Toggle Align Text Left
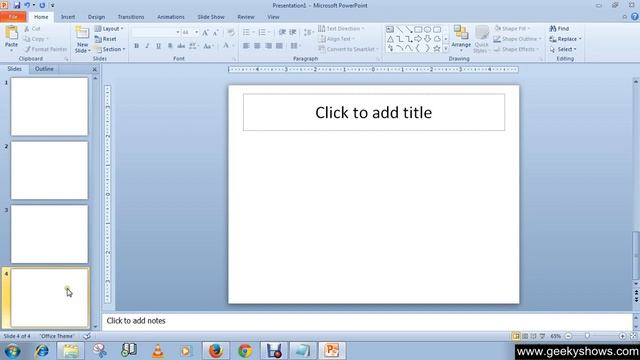640x360 pixels. [x=246, y=46]
